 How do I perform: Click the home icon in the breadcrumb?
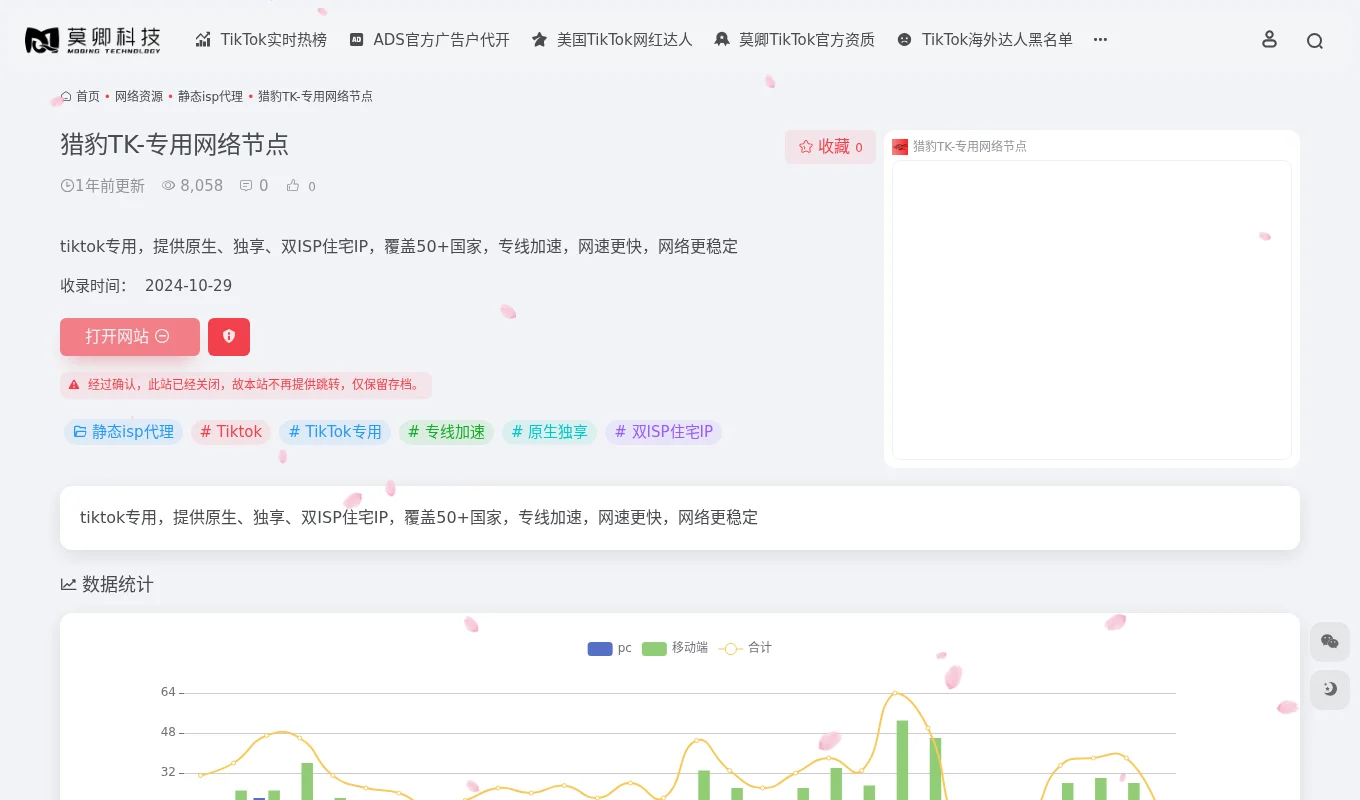[66, 96]
